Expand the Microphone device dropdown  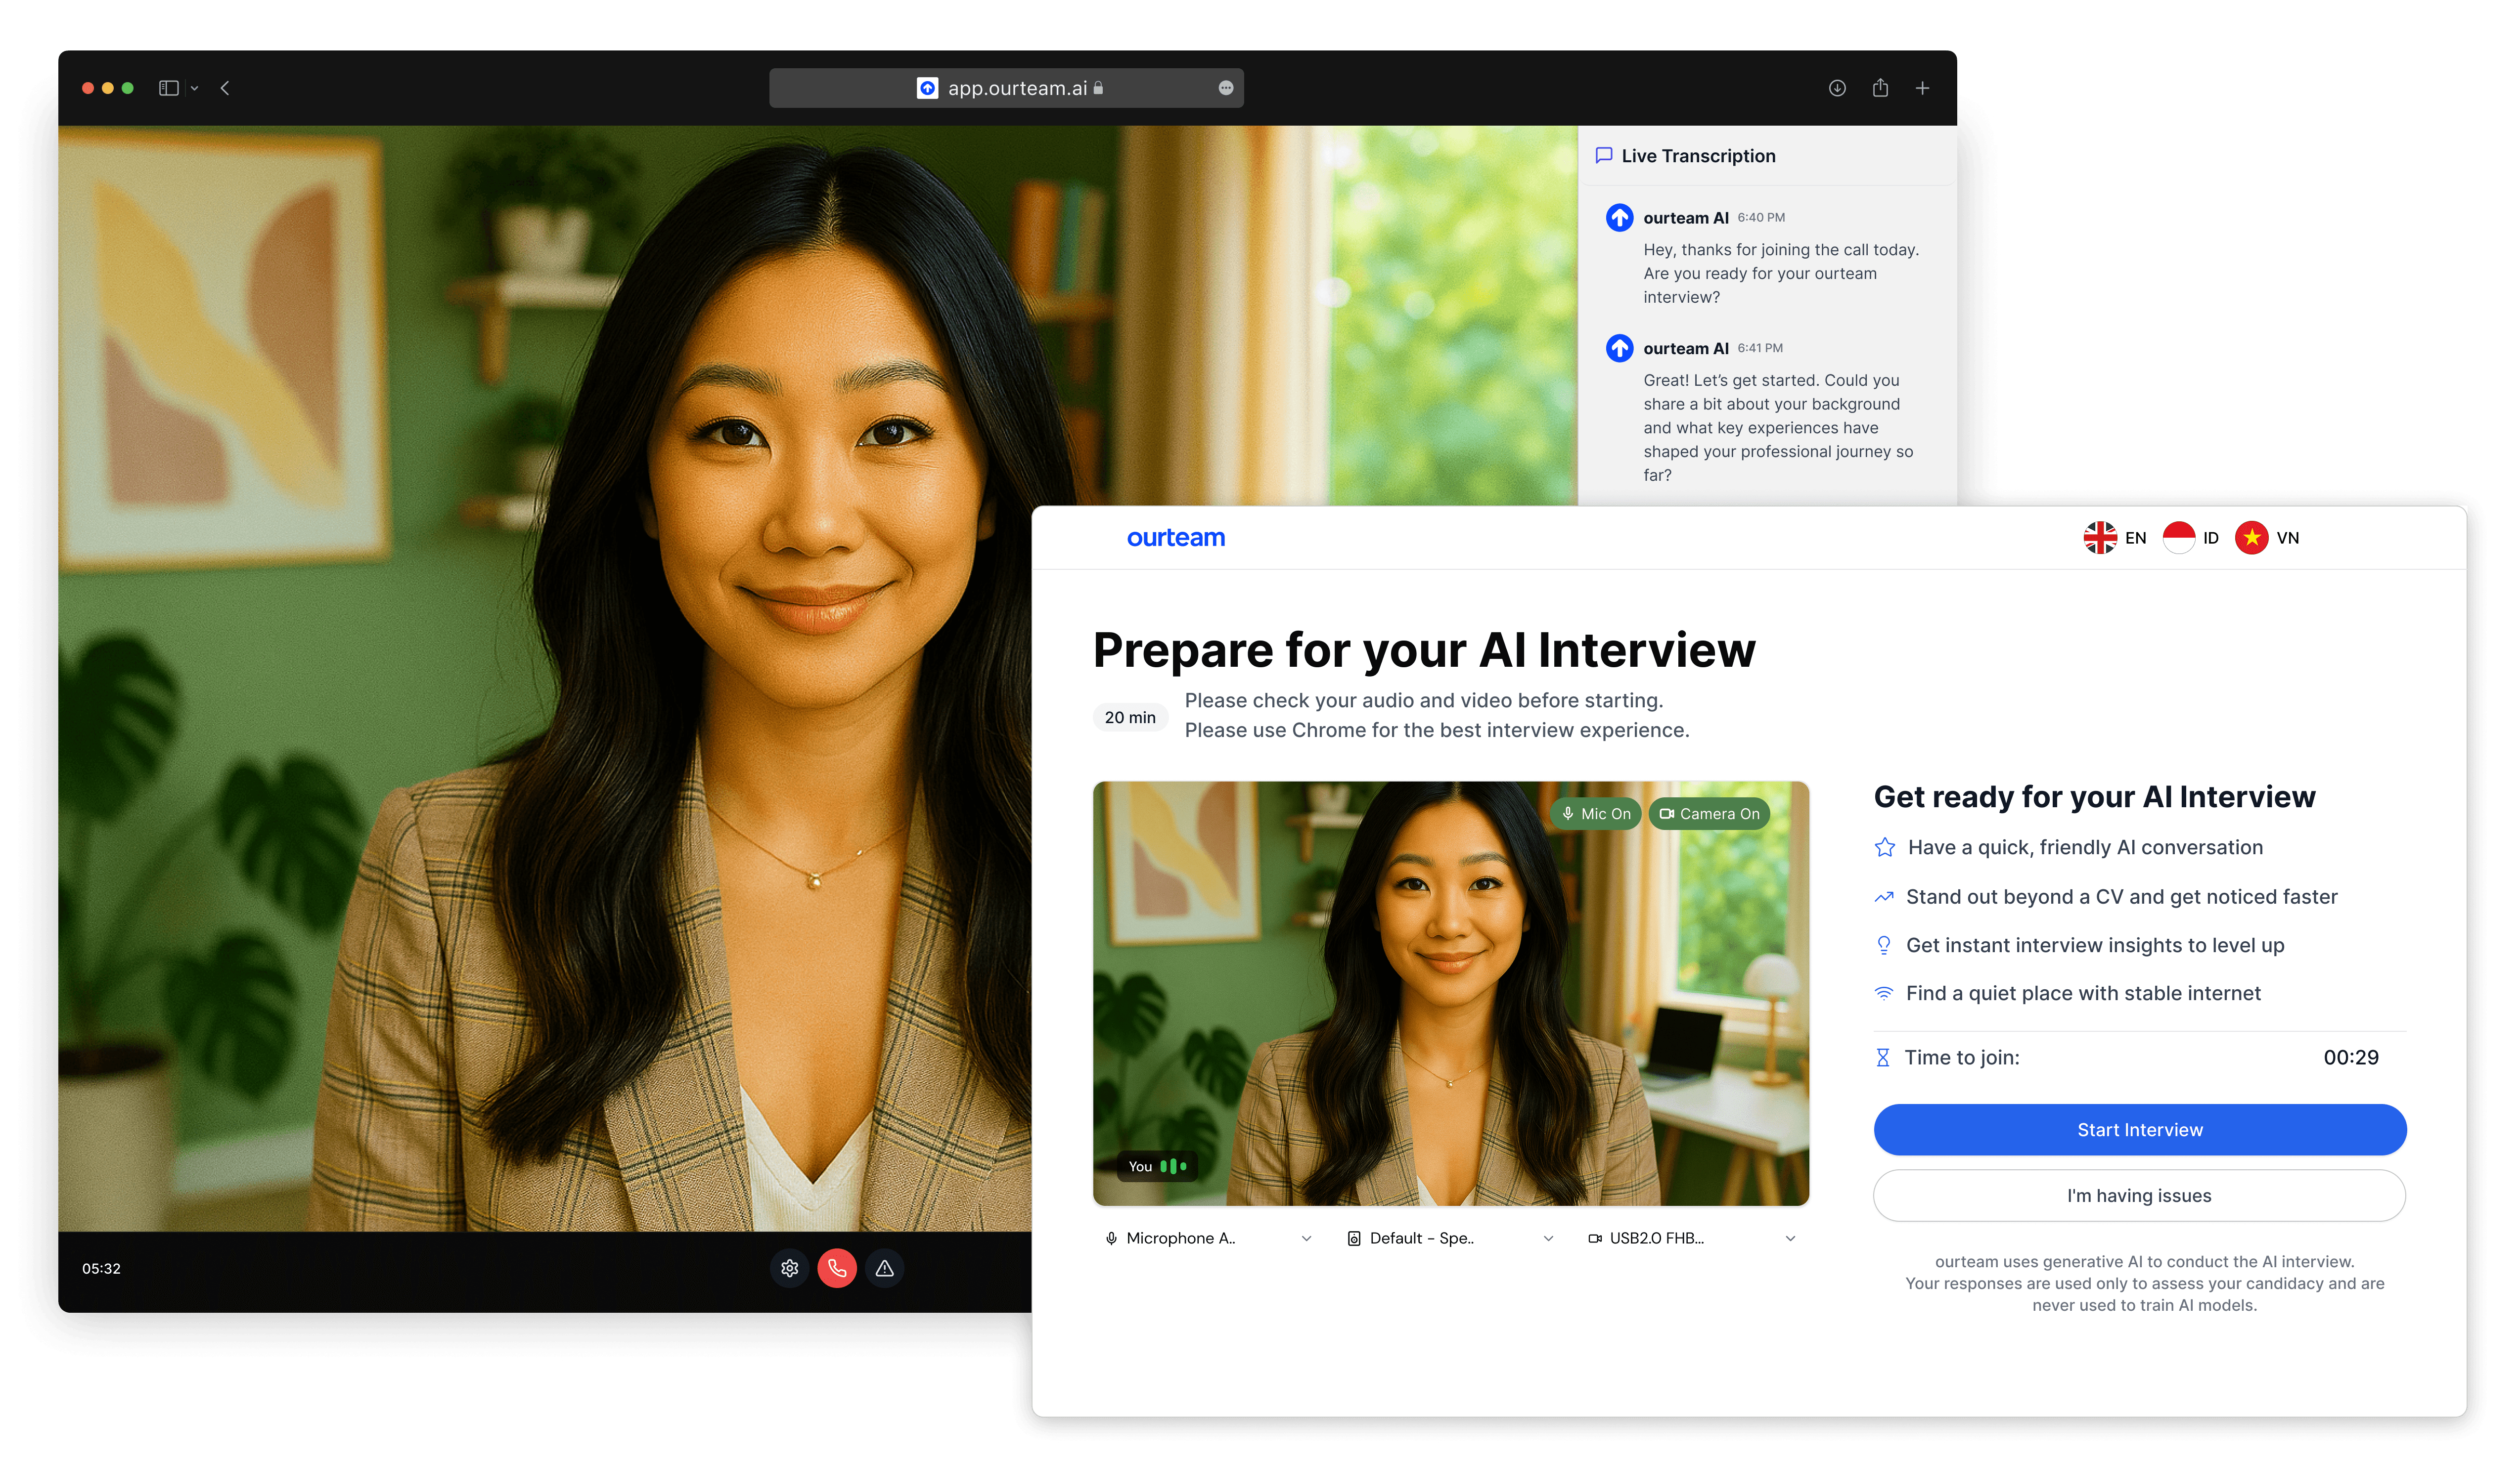[x=1208, y=1238]
